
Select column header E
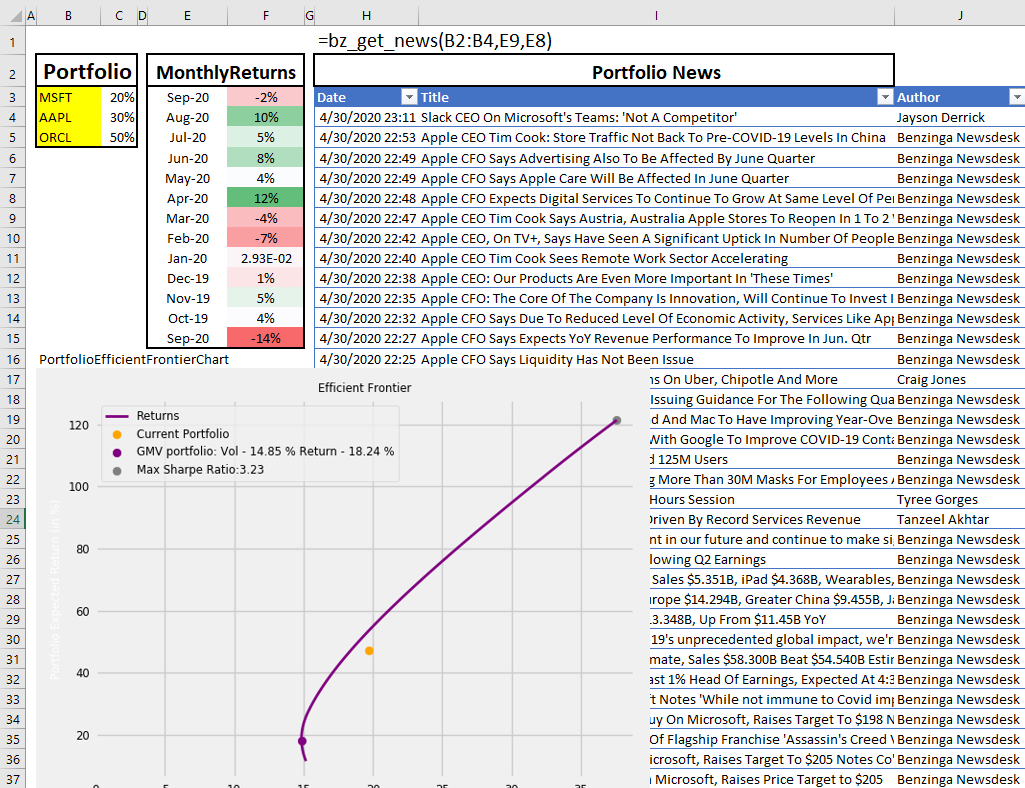pyautogui.click(x=187, y=15)
